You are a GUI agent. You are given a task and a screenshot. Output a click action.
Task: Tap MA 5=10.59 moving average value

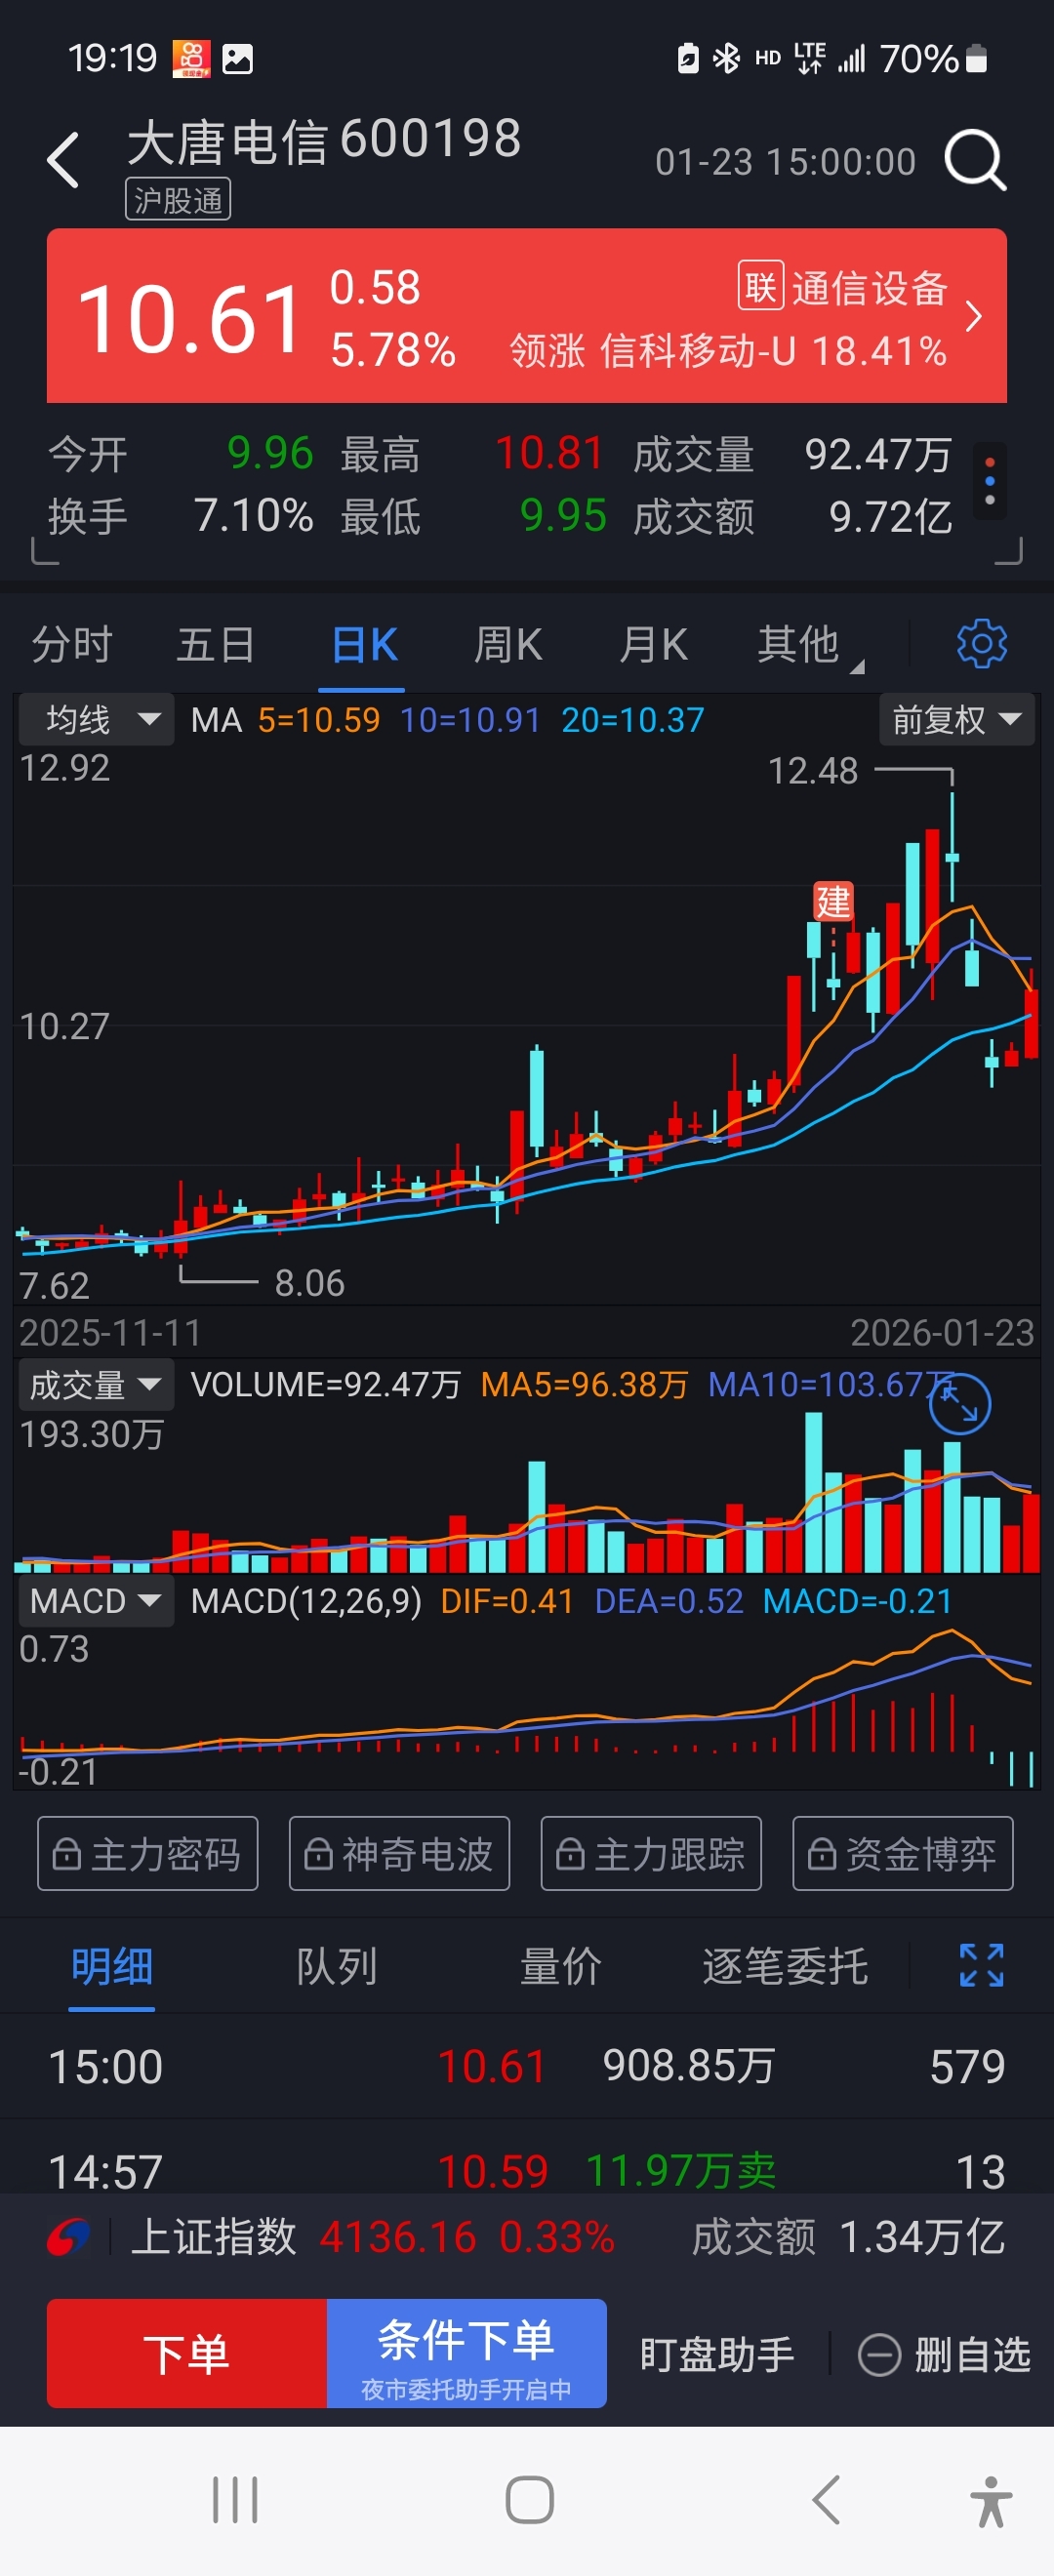319,720
